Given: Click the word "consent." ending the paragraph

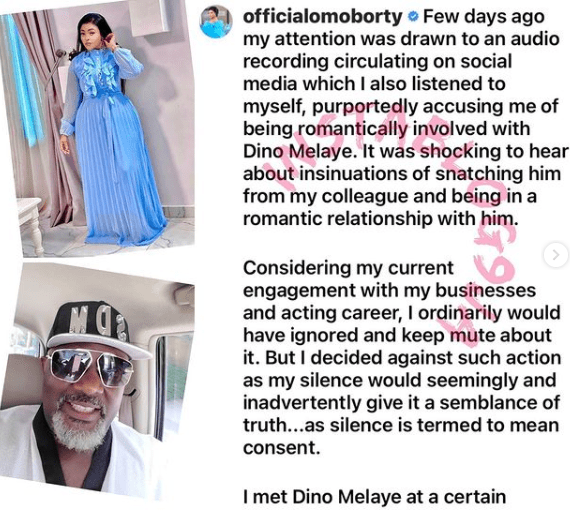Looking at the screenshot, I should click(x=281, y=448).
